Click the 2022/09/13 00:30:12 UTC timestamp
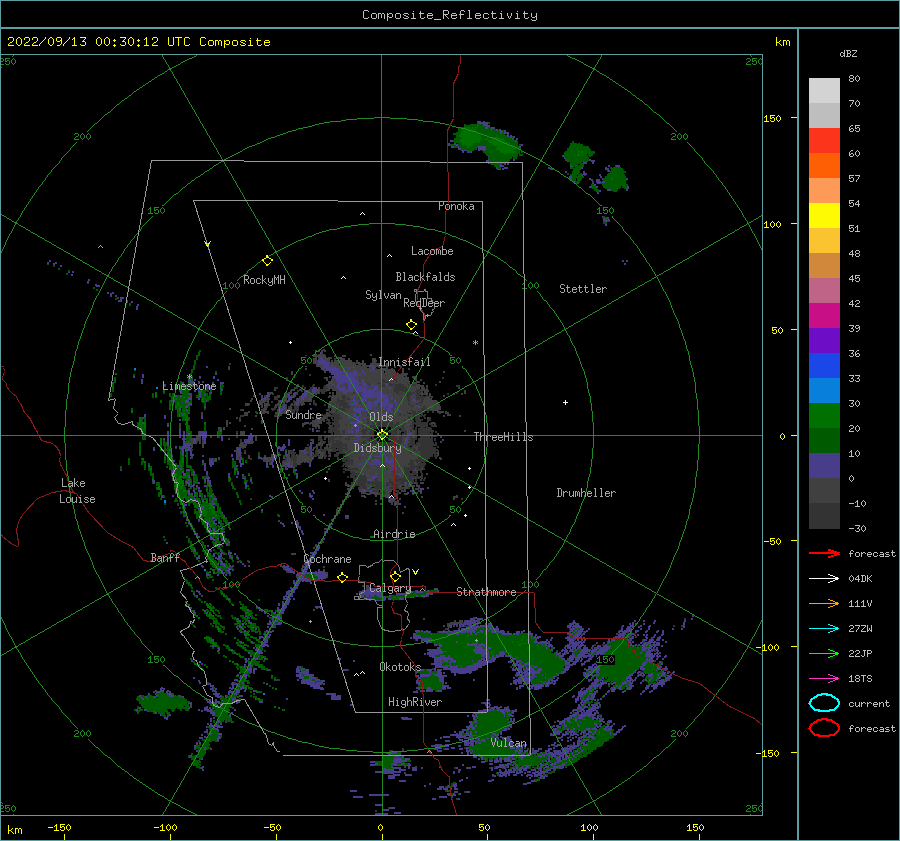 (98, 42)
